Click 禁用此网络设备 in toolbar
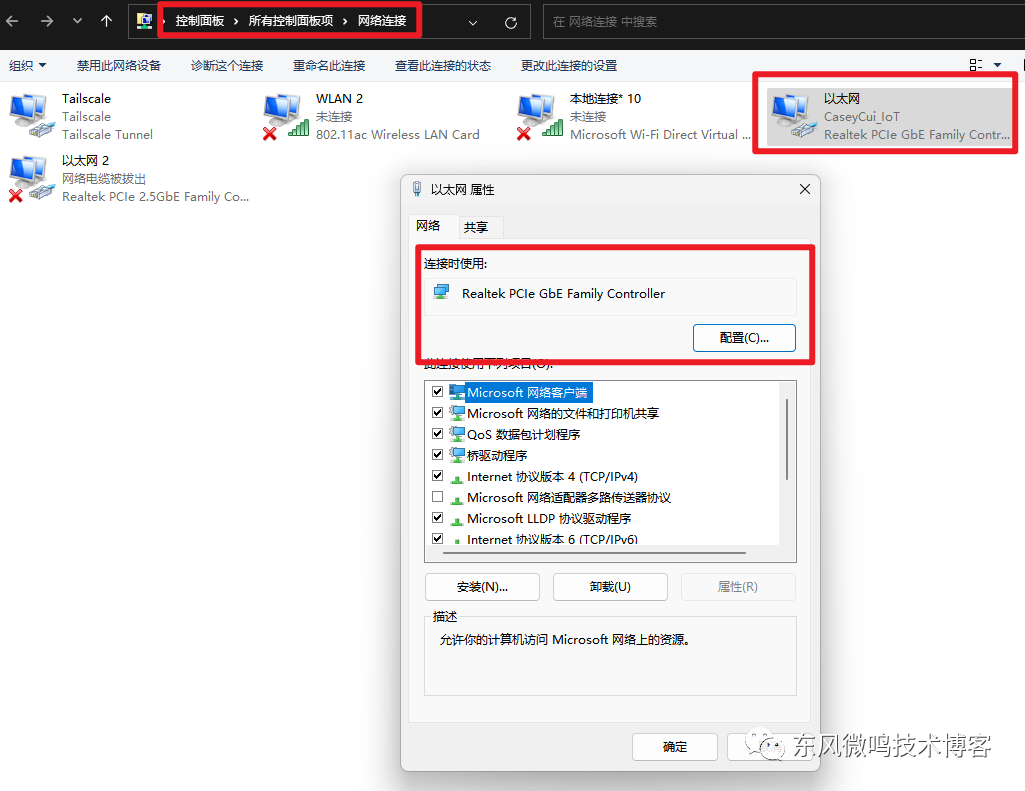The width and height of the screenshot is (1025, 791). pyautogui.click(x=118, y=65)
